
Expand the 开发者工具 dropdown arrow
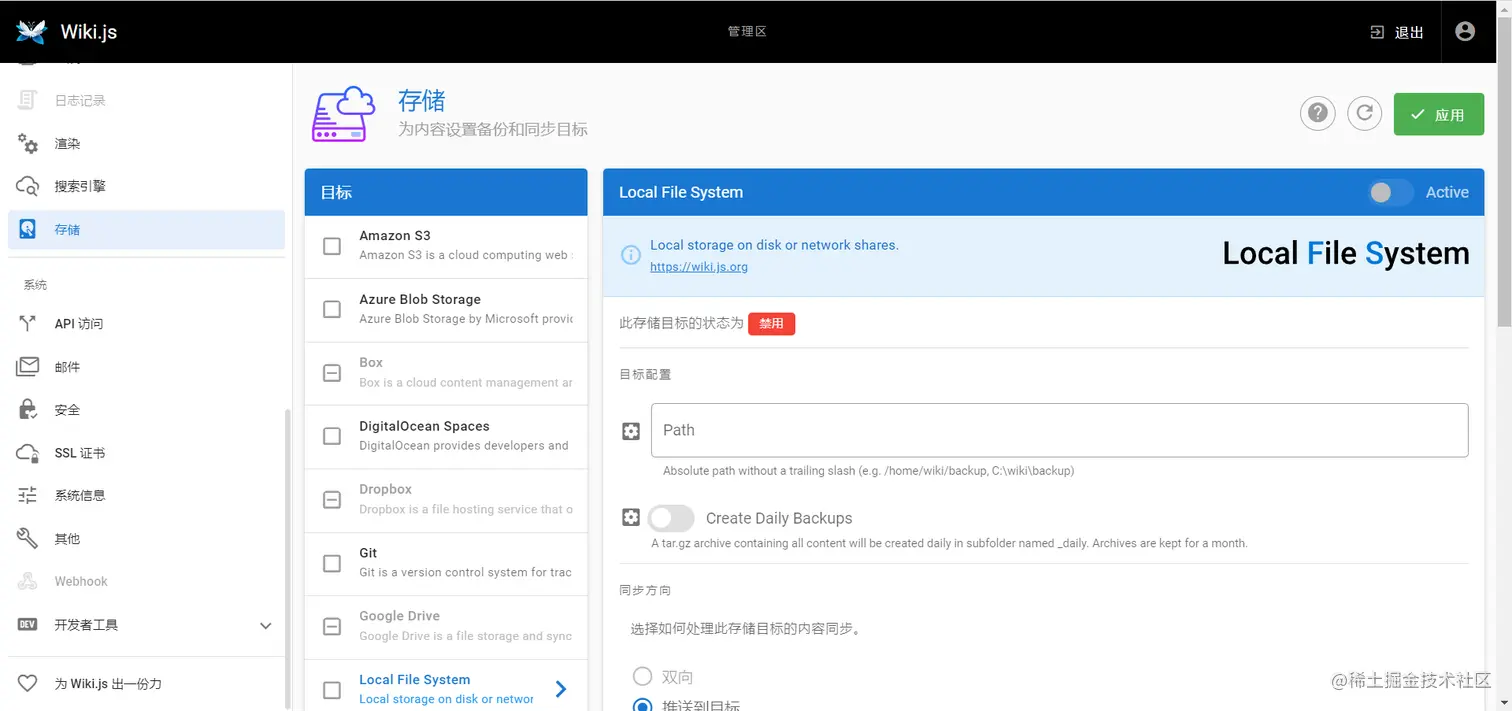266,625
